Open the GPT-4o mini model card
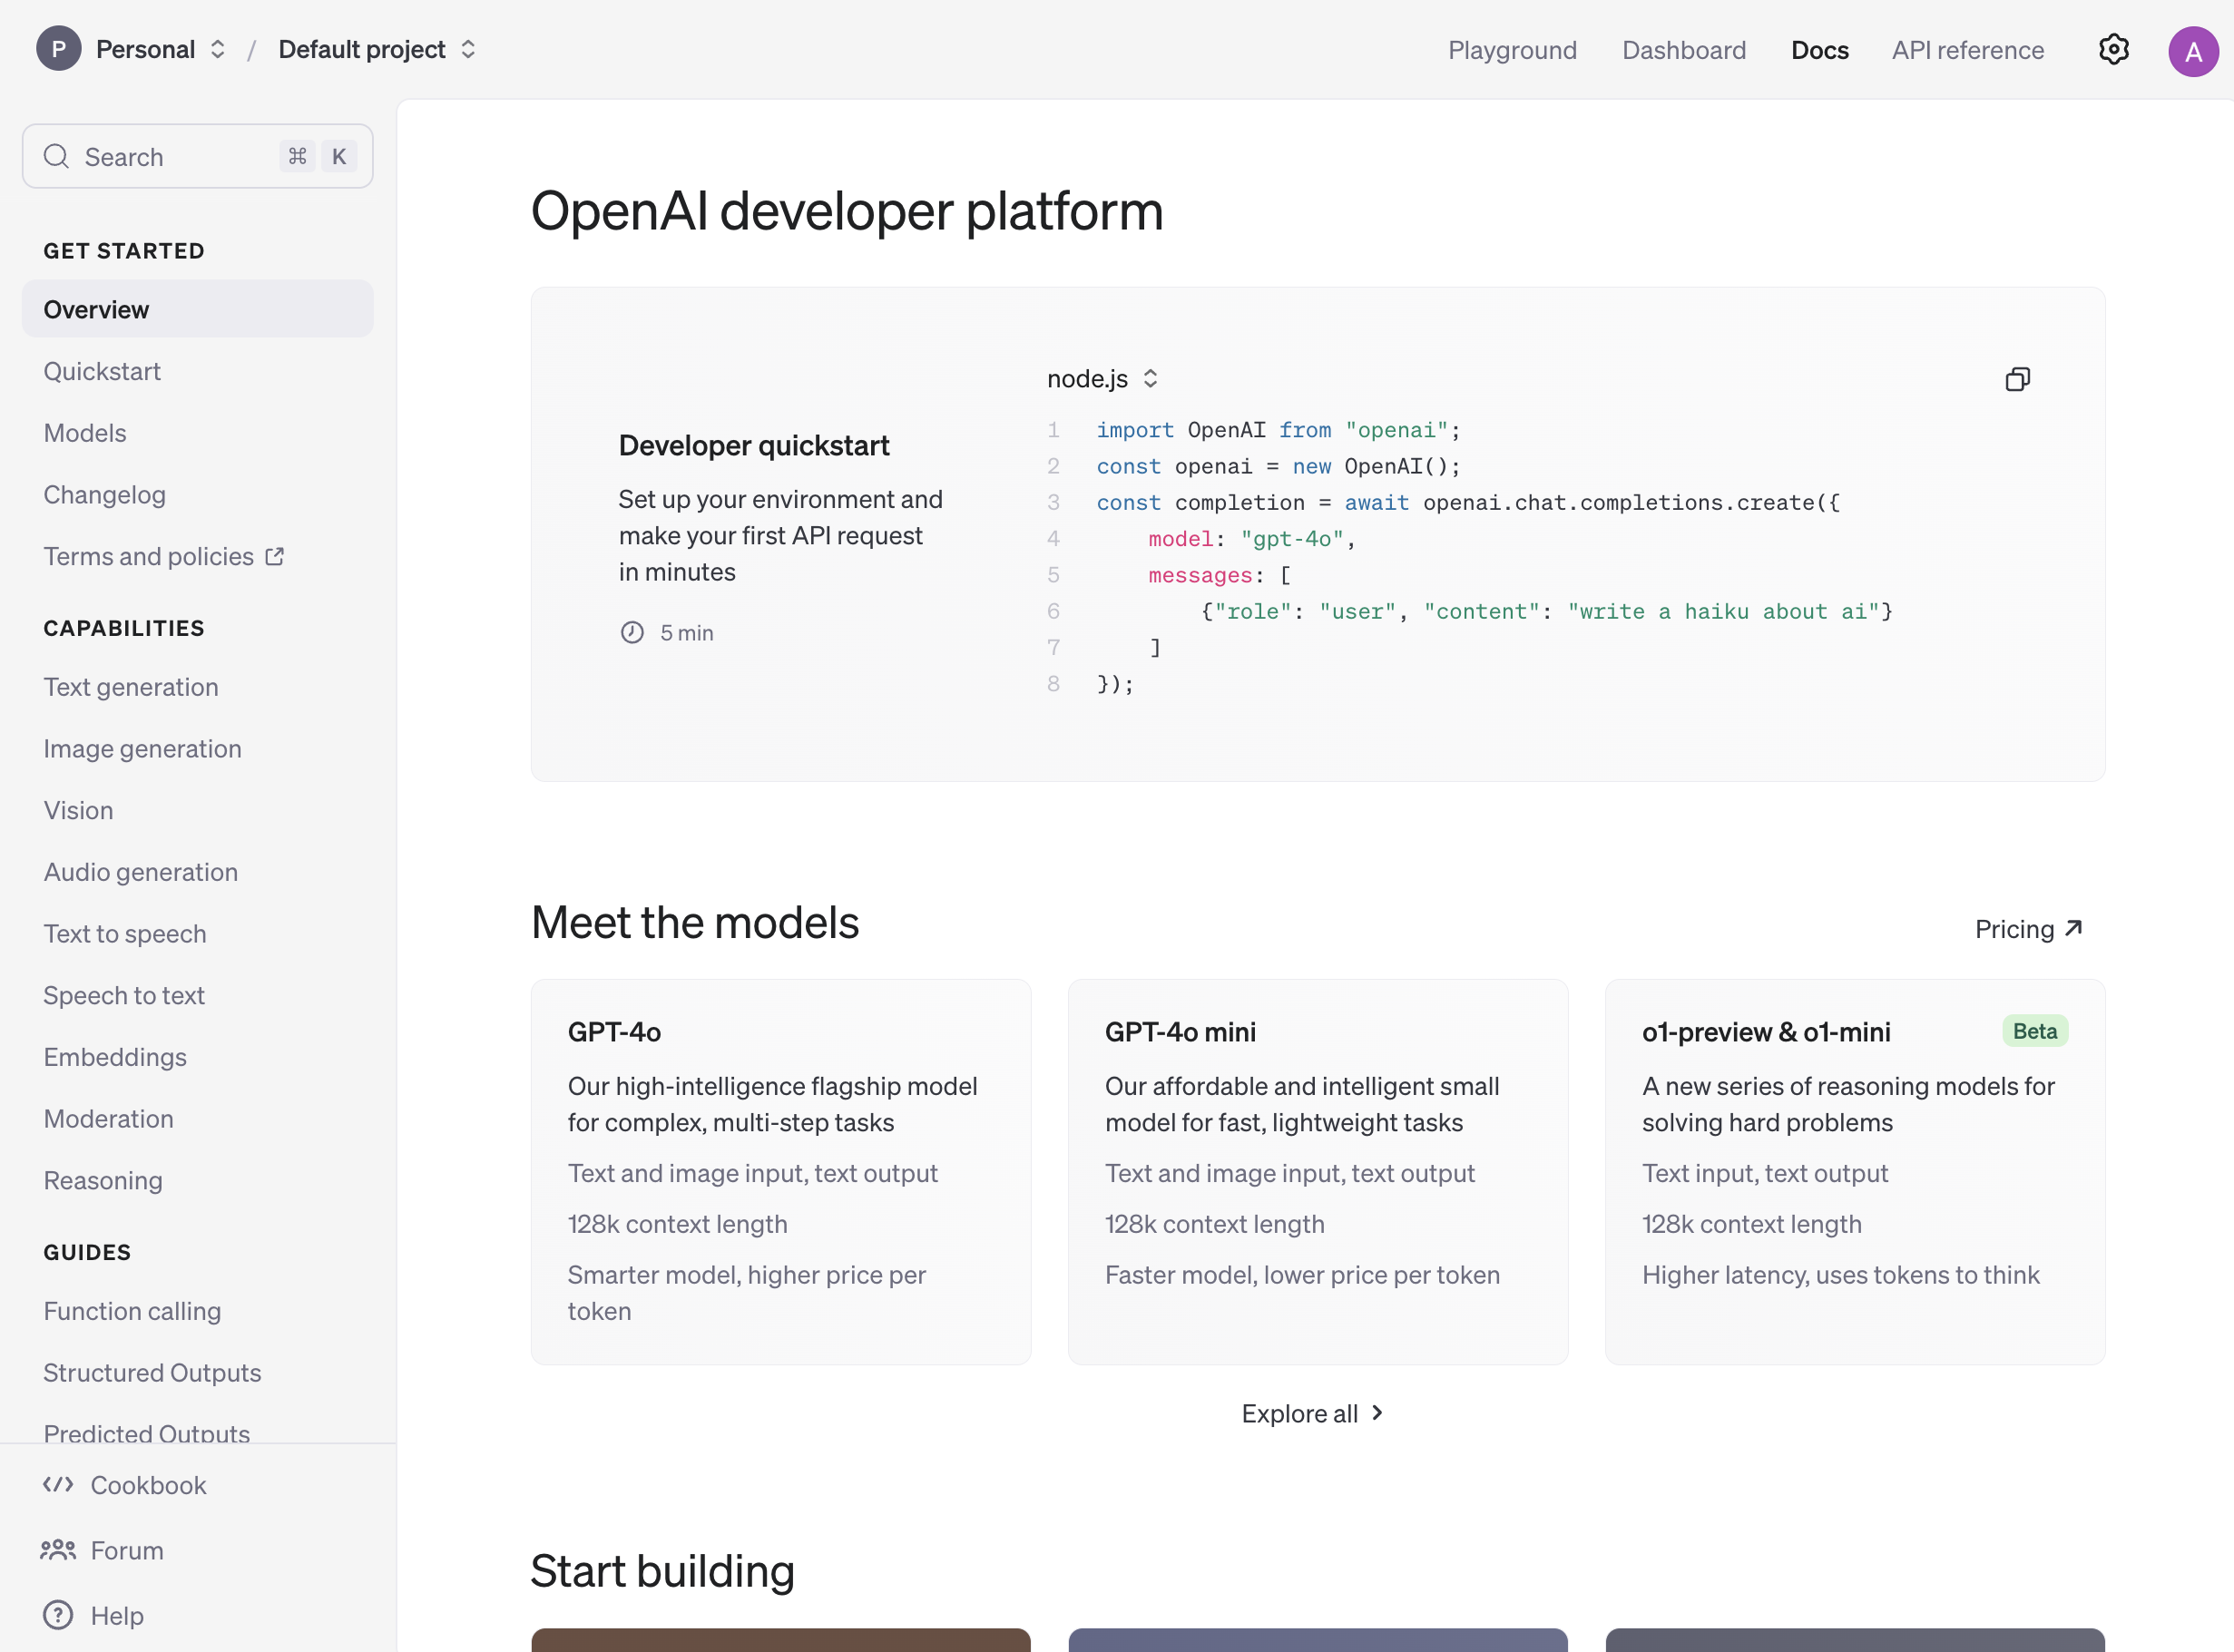 1317,1170
